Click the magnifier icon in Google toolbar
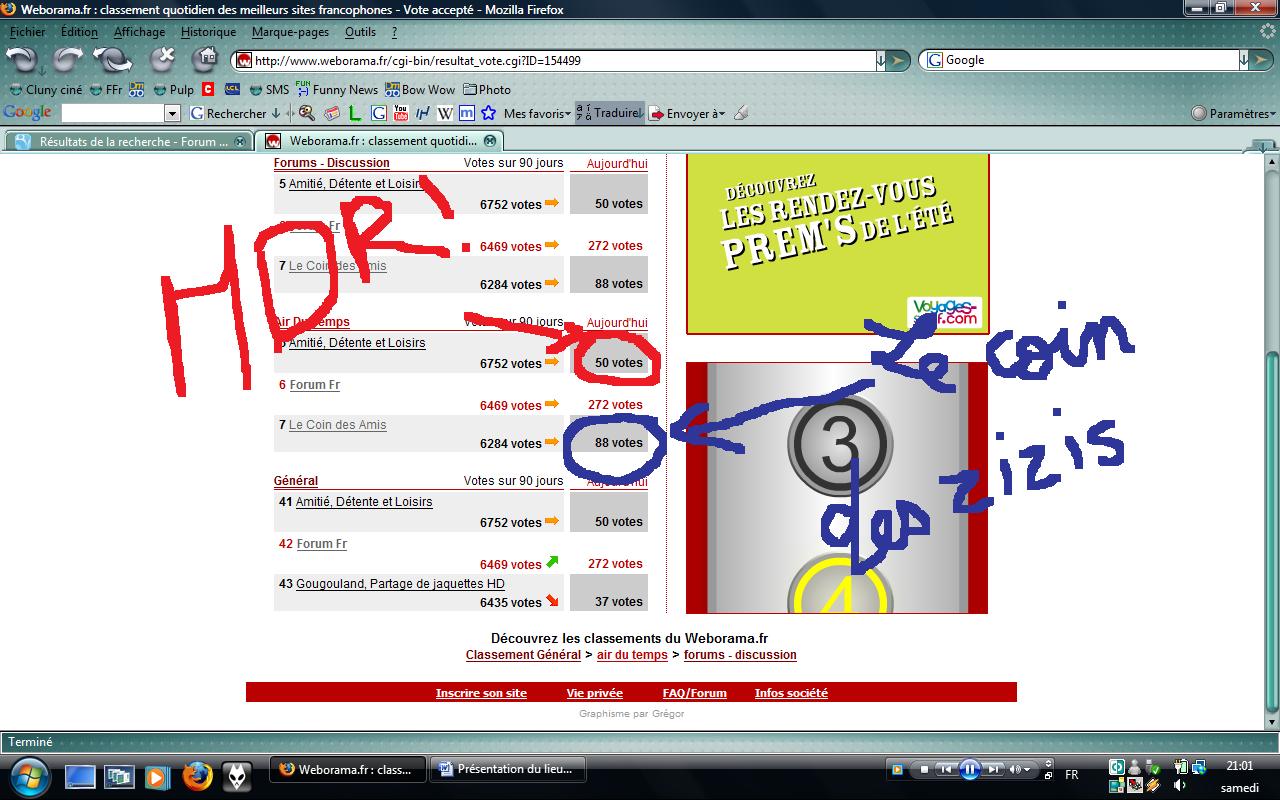 (306, 113)
